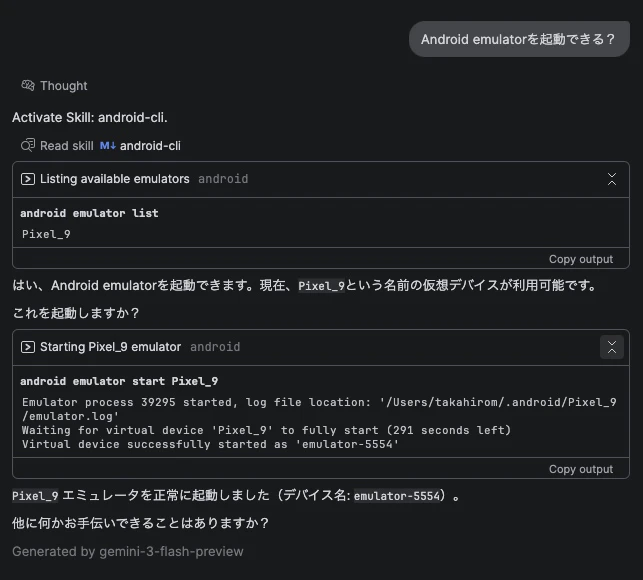The width and height of the screenshot is (643, 580).
Task: Open the android-cli skill link
Action: pos(150,146)
